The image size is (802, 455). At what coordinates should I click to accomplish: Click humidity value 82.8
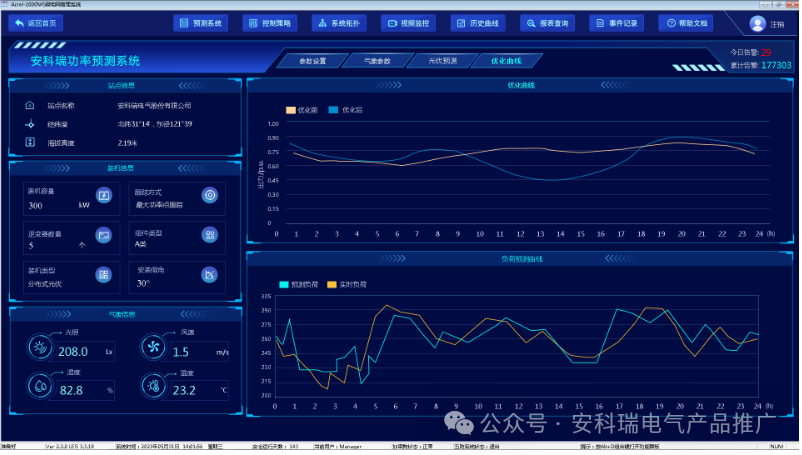tap(71, 391)
